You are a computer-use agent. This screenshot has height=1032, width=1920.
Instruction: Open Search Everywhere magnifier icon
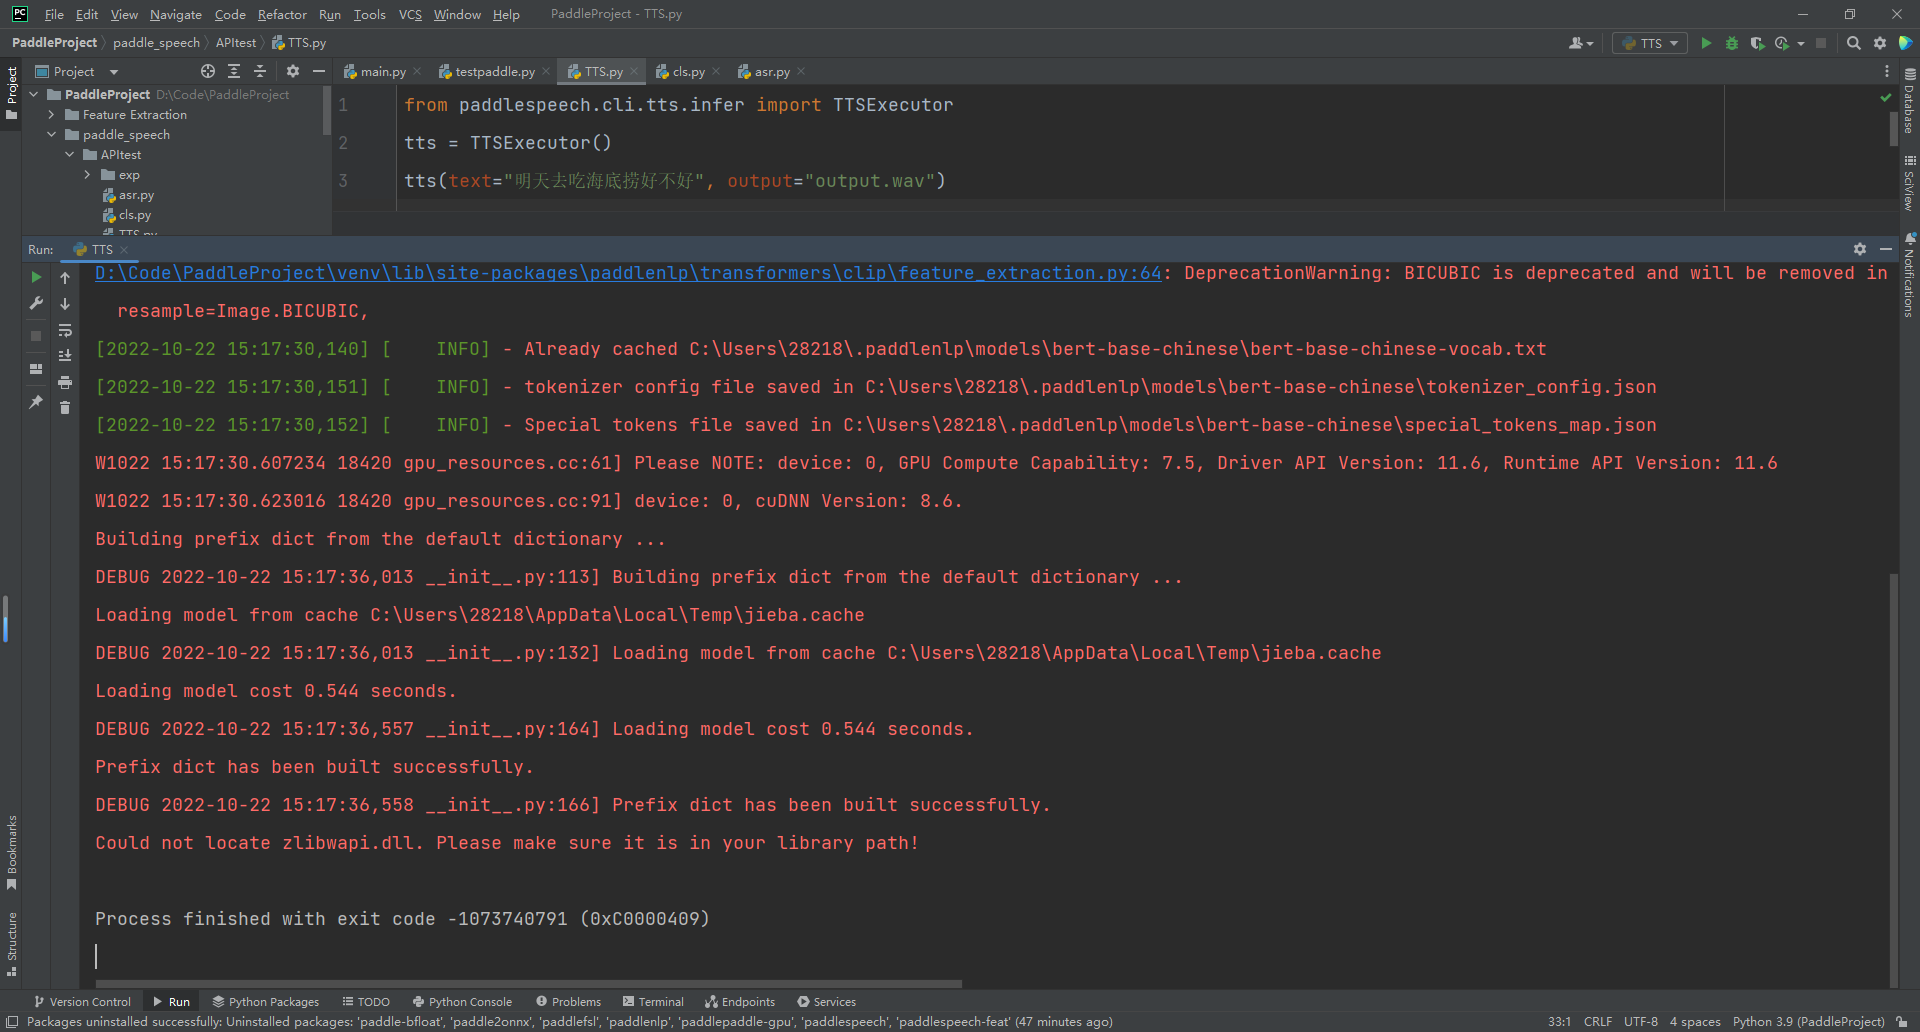[x=1853, y=43]
